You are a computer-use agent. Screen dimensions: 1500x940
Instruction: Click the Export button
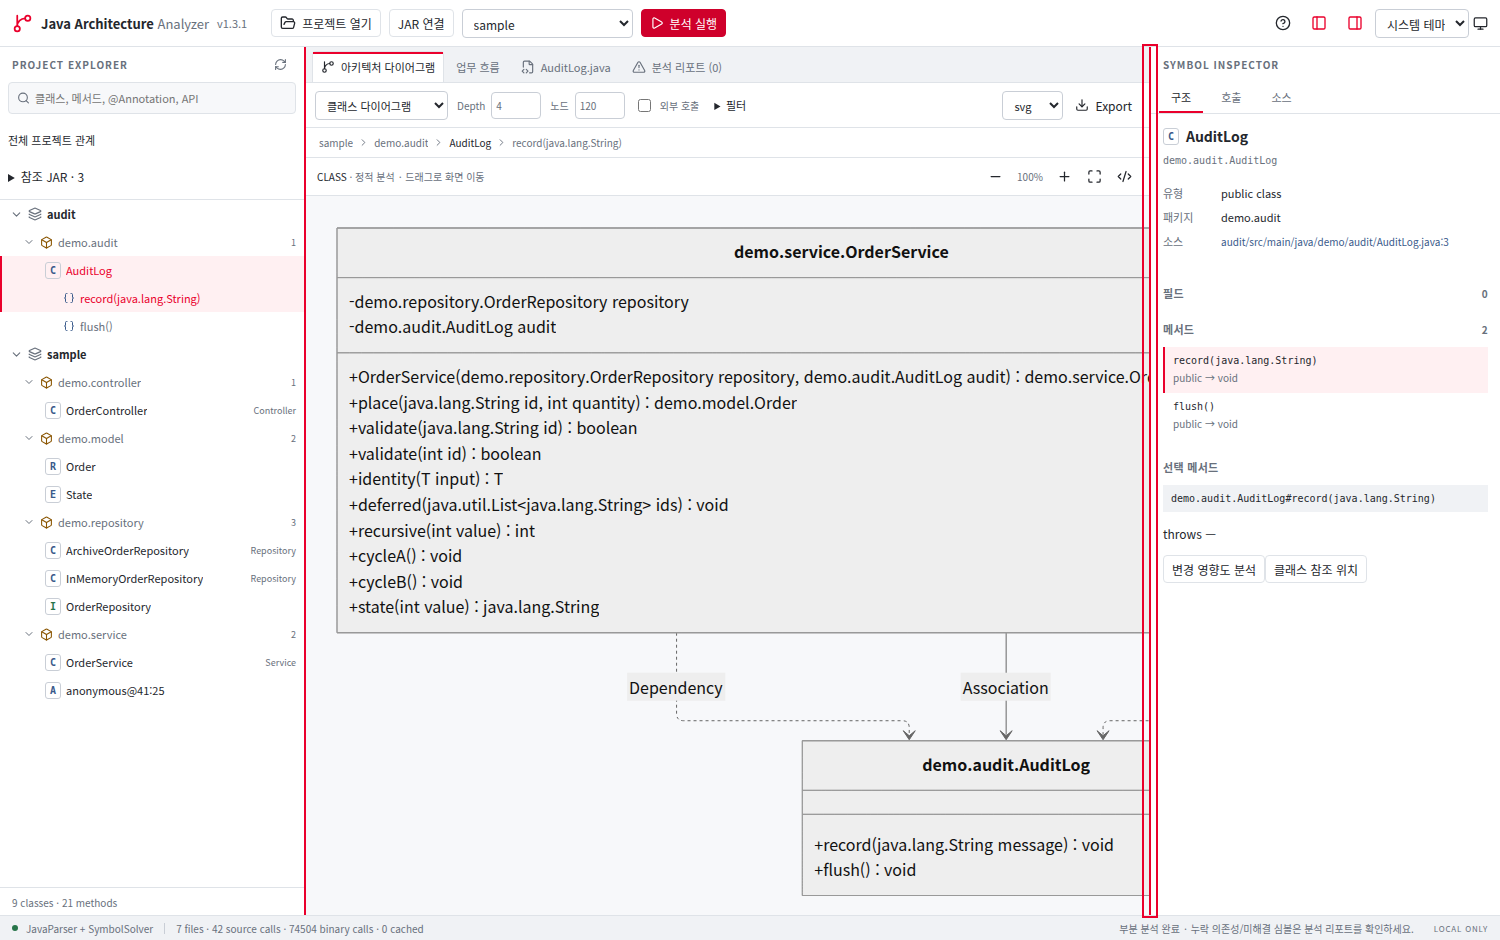coord(1104,106)
